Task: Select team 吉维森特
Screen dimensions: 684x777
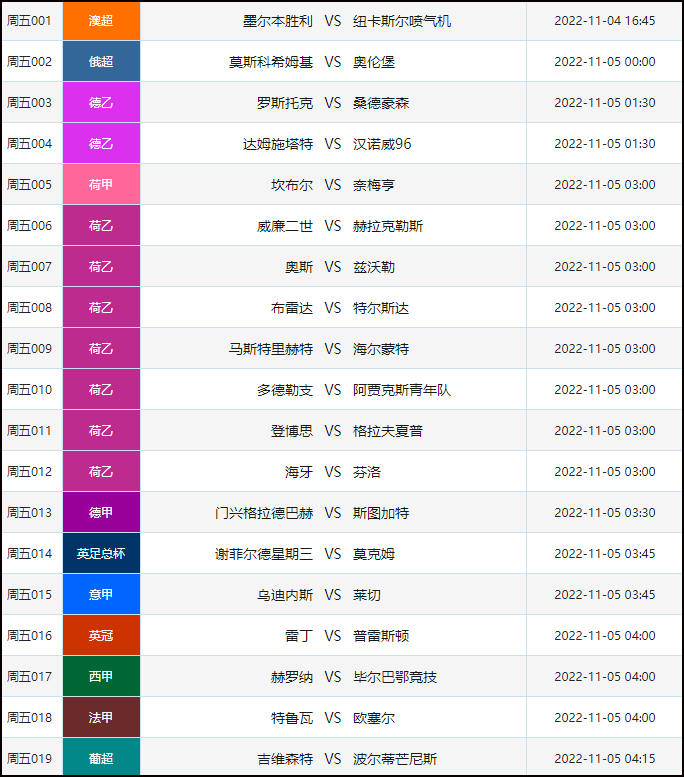Action: pos(285,759)
